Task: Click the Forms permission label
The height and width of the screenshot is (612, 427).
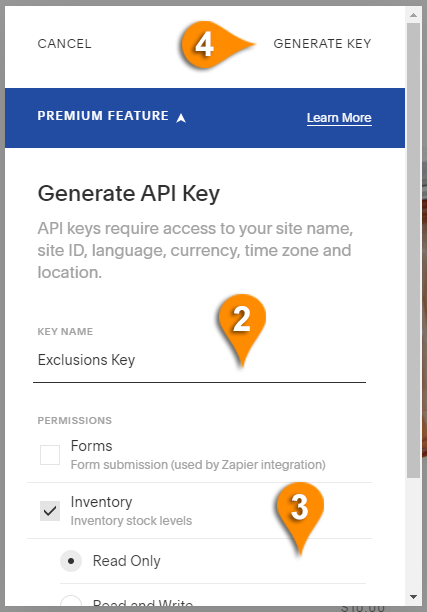Action: pos(92,446)
